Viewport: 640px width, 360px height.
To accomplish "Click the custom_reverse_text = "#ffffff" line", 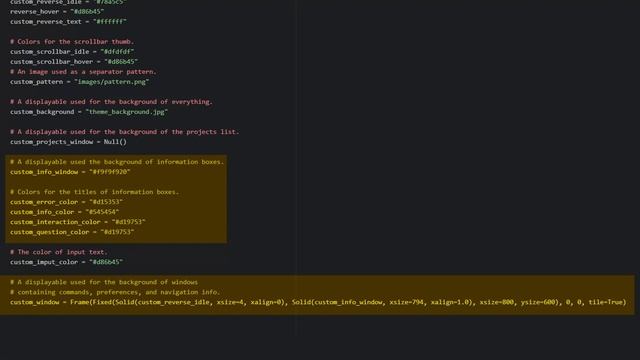I will [68, 22].
